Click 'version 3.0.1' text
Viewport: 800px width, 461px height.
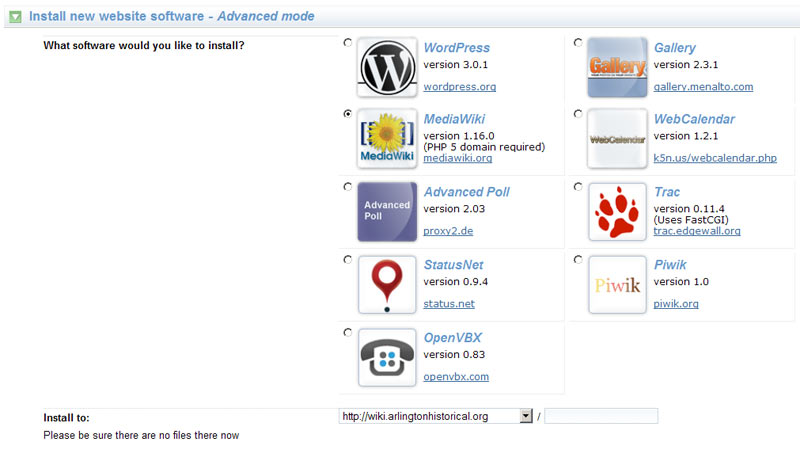pos(456,65)
